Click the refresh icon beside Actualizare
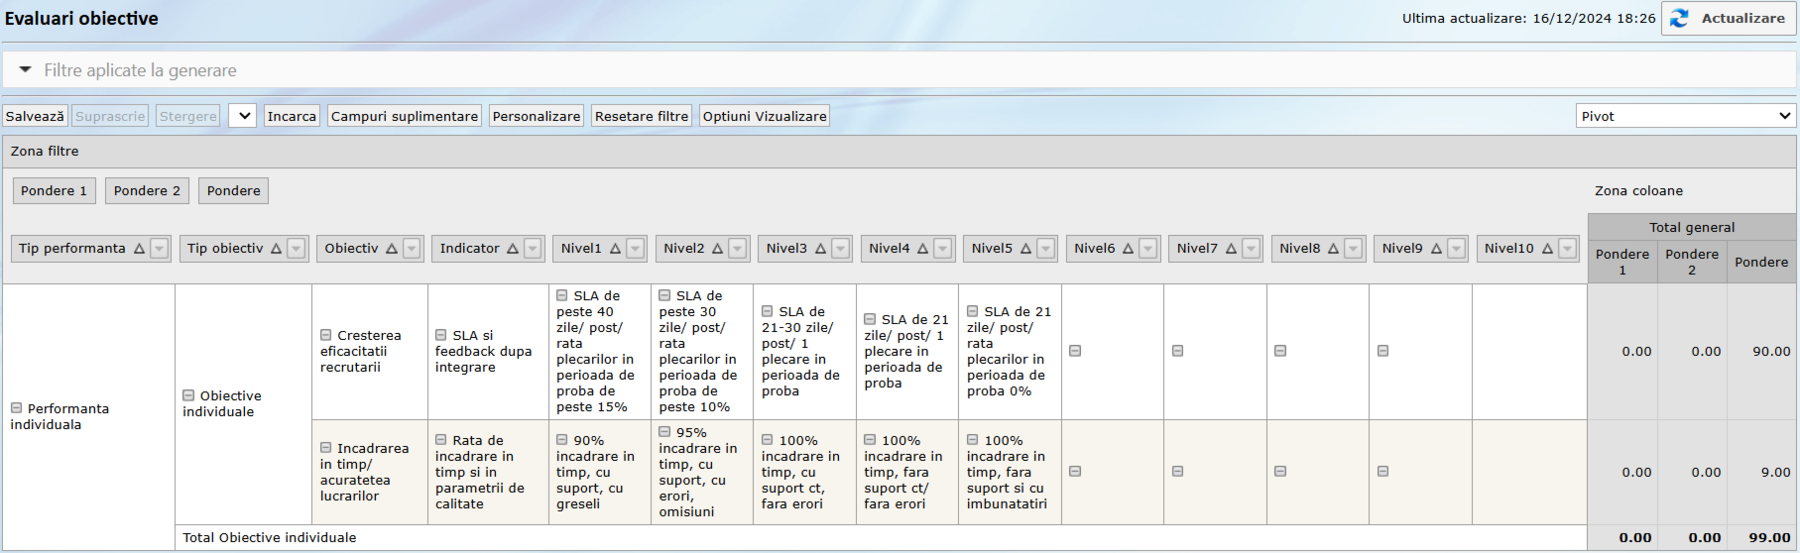The height and width of the screenshot is (553, 1800). 1680,19
